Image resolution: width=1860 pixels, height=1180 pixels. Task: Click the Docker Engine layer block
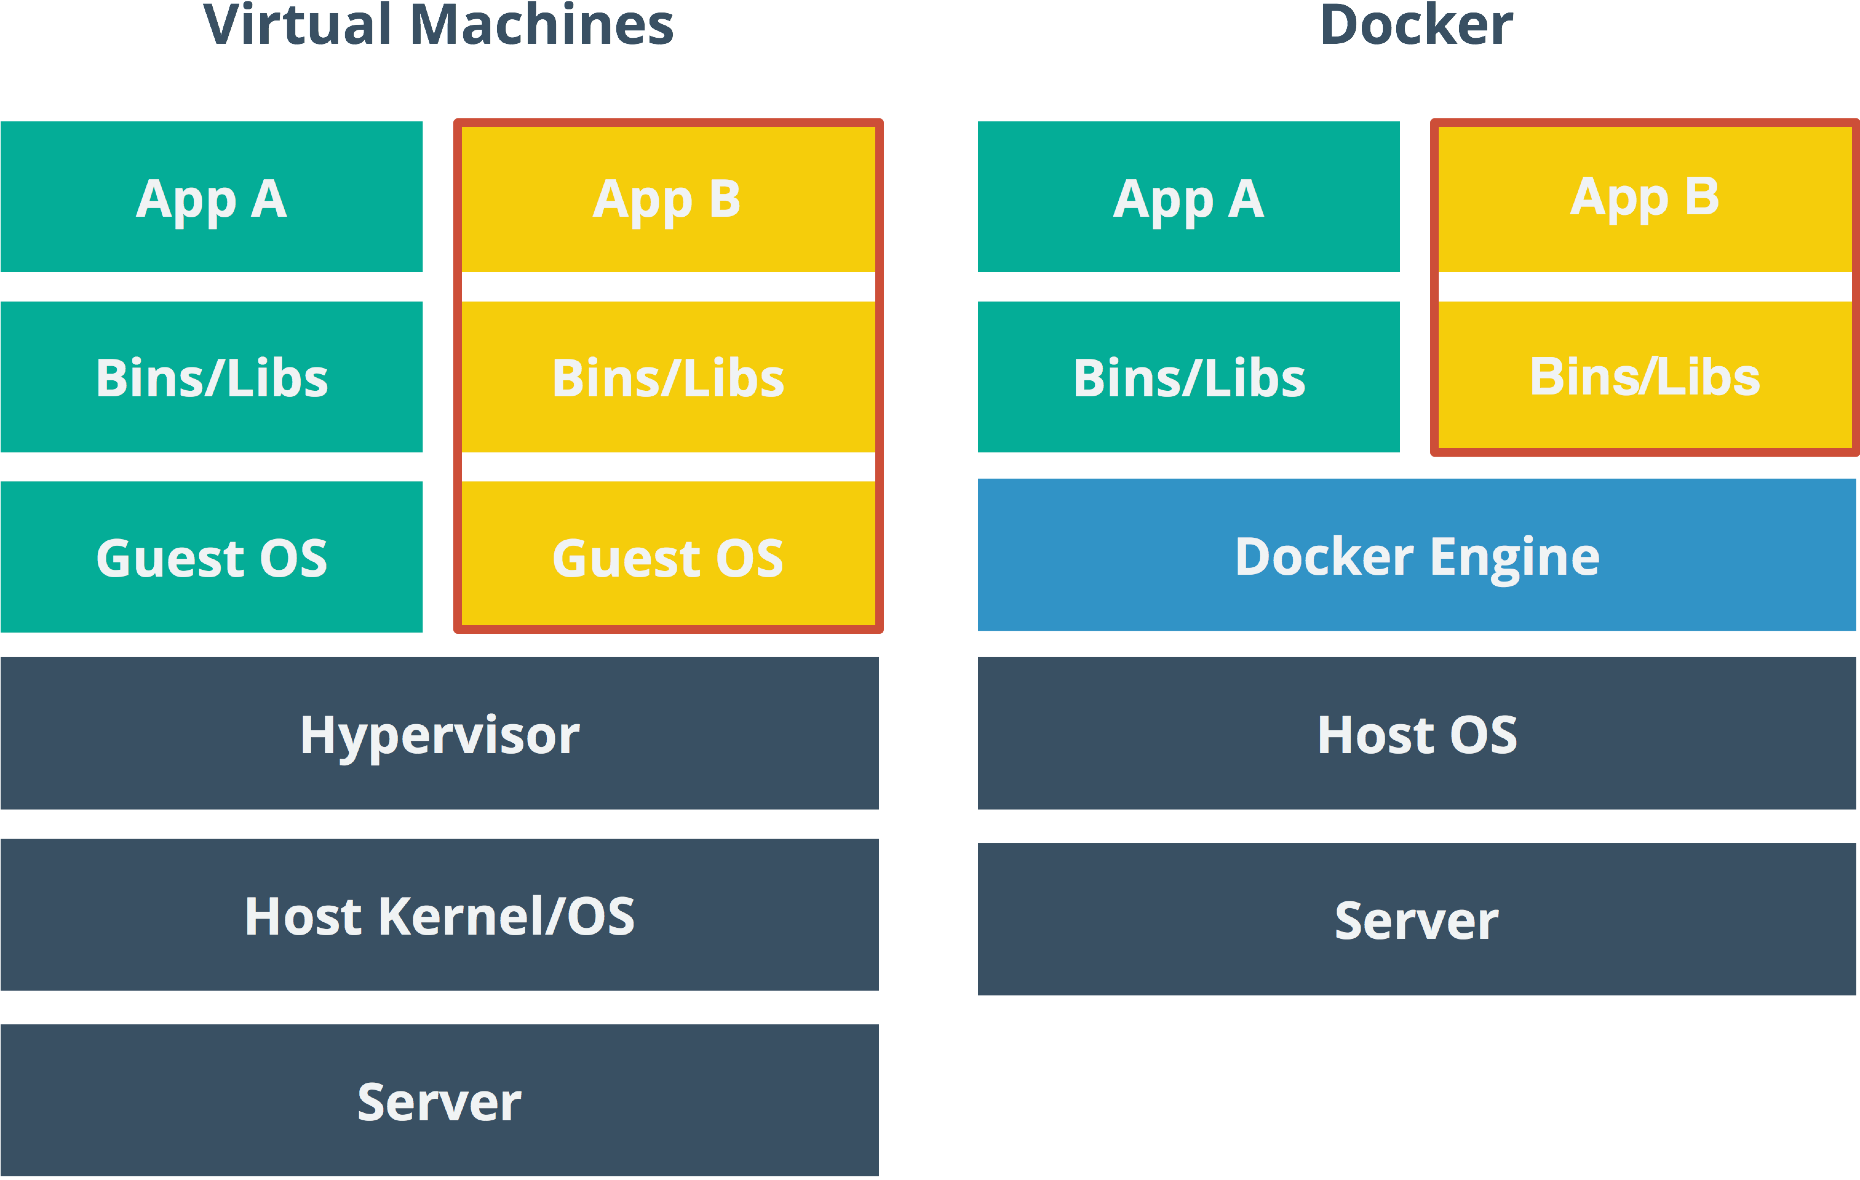[1416, 556]
